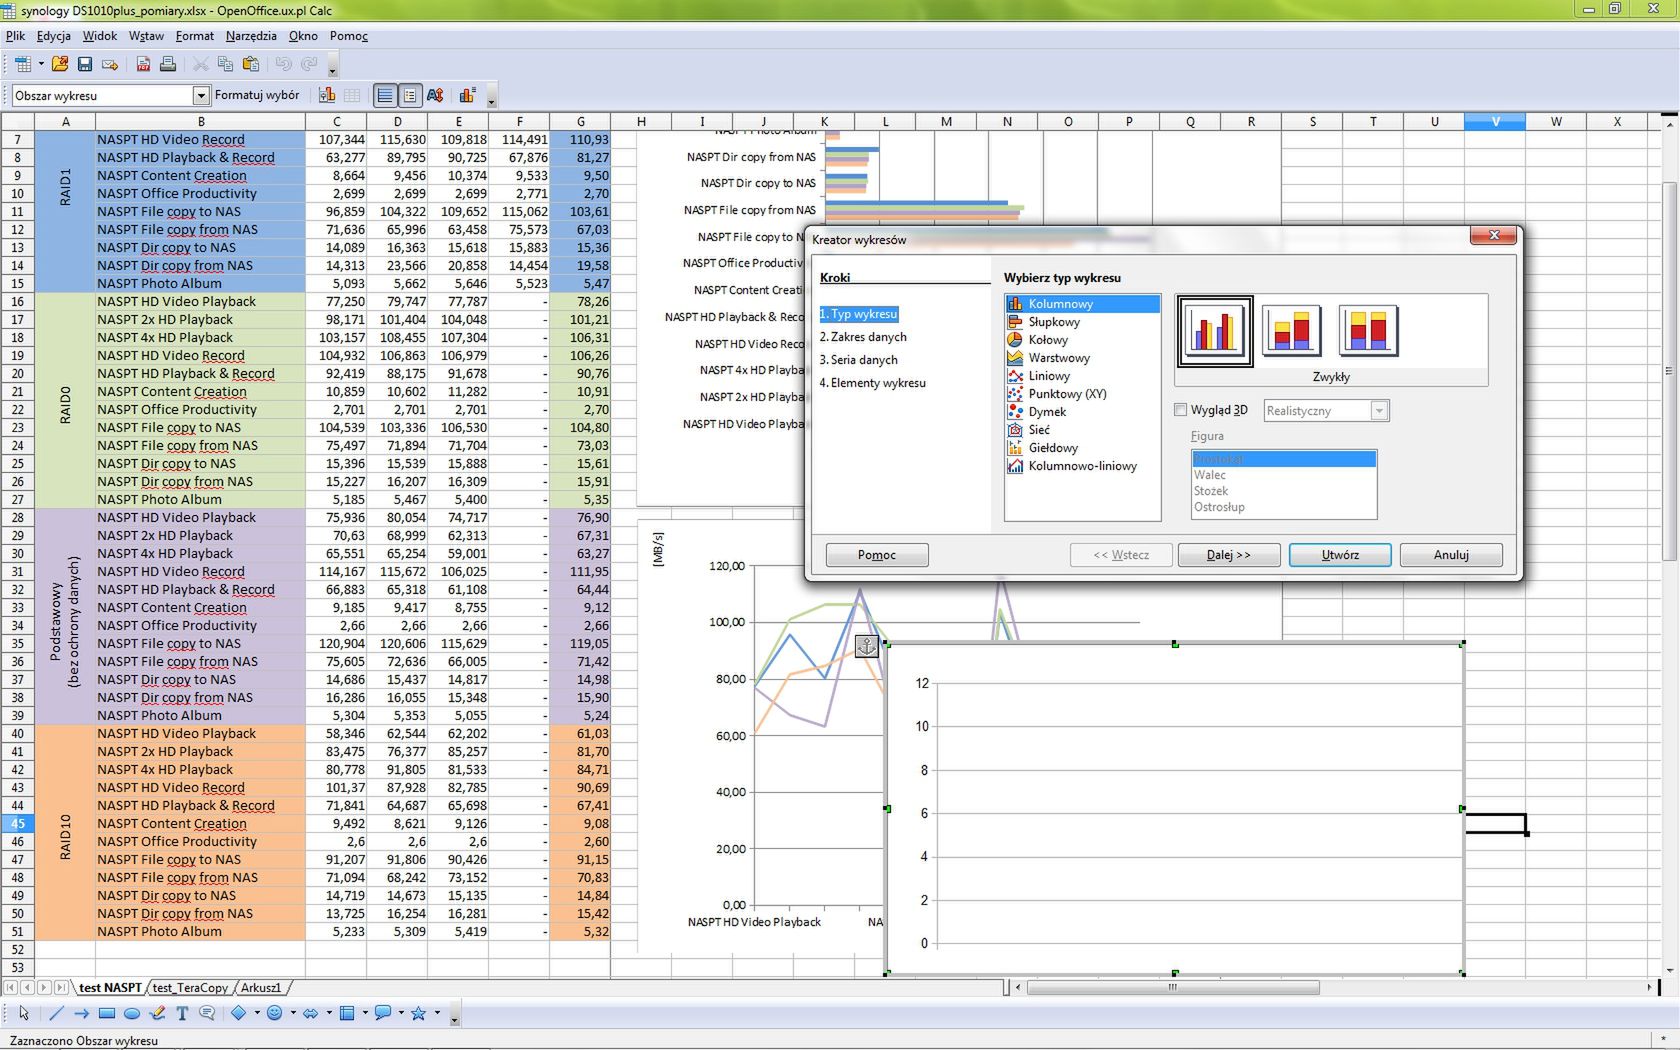Switch to the test_TeraCopy sheet tab
Viewport: 1680px width, 1050px height.
coord(190,988)
